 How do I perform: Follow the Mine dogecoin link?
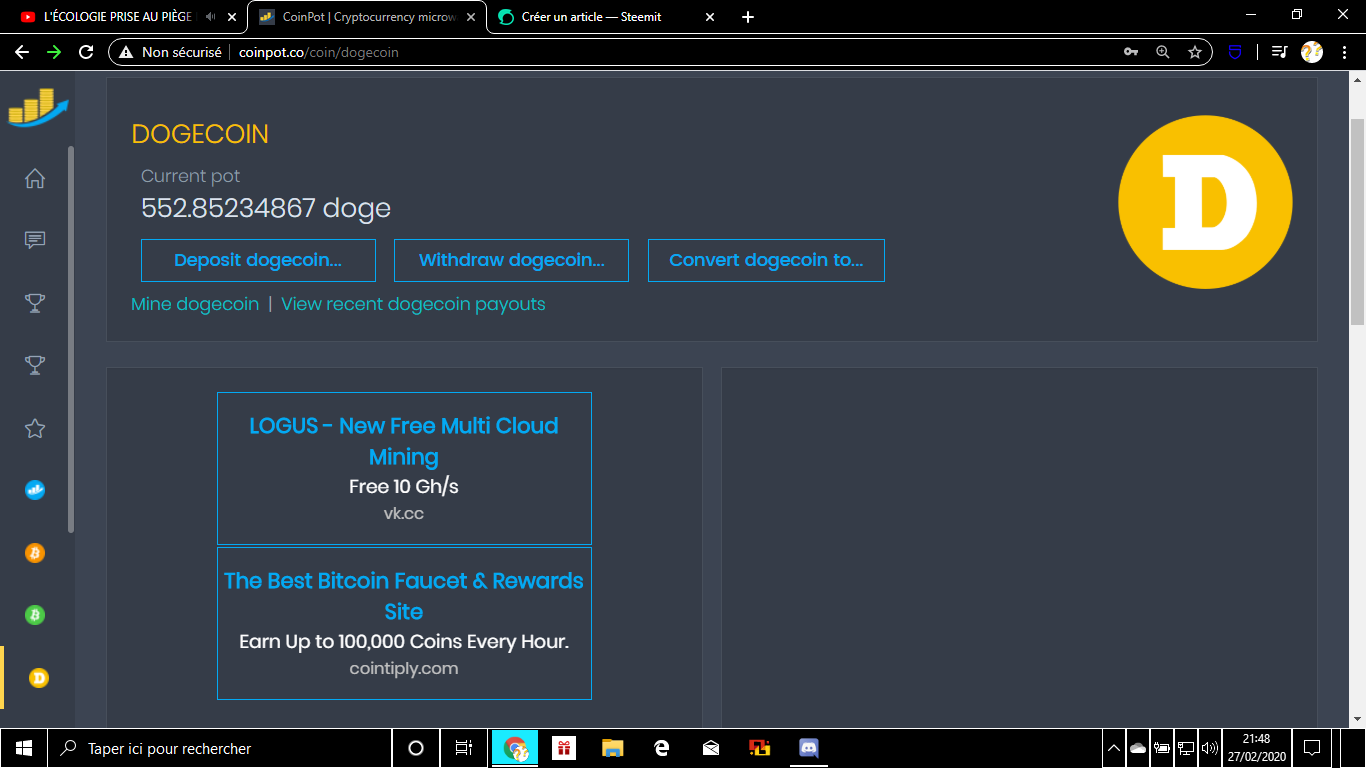click(x=195, y=304)
